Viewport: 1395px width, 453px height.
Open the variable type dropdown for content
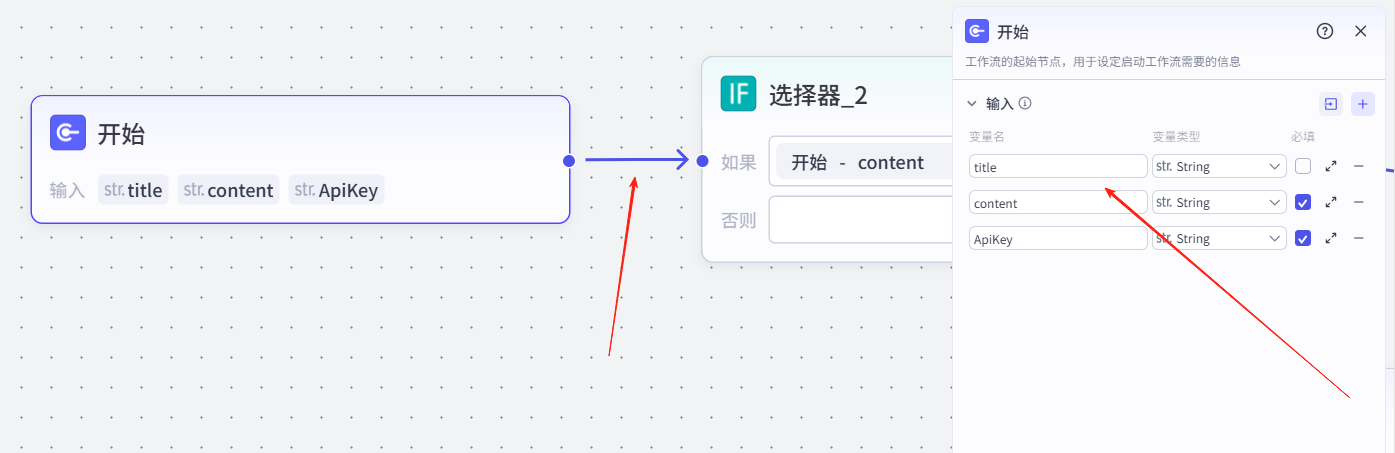pos(1219,202)
